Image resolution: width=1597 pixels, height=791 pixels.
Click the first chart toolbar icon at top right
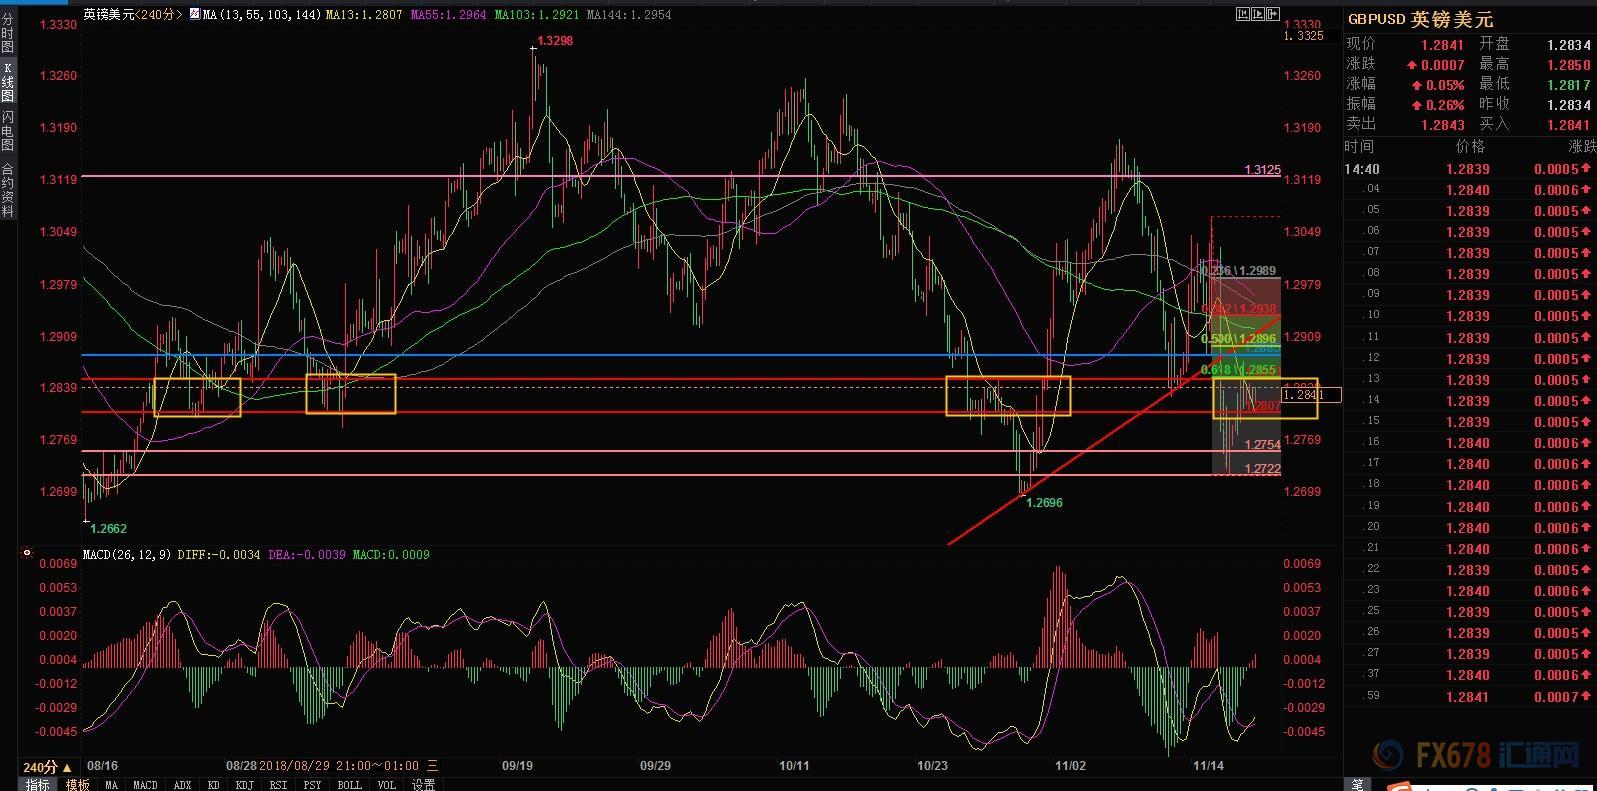(1241, 14)
